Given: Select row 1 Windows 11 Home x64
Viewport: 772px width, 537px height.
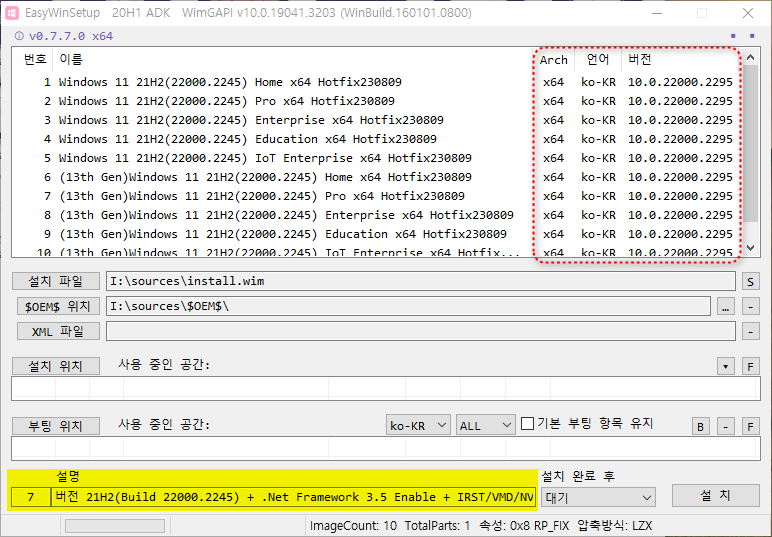Looking at the screenshot, I should pyautogui.click(x=377, y=82).
